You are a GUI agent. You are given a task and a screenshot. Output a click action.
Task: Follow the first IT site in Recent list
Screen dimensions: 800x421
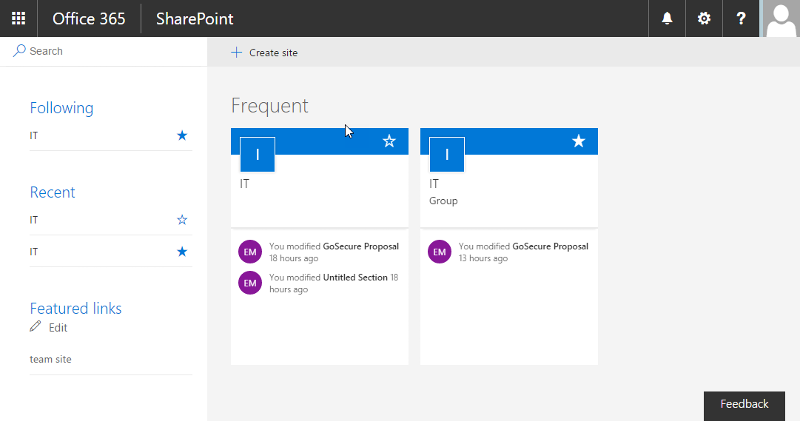[181, 219]
